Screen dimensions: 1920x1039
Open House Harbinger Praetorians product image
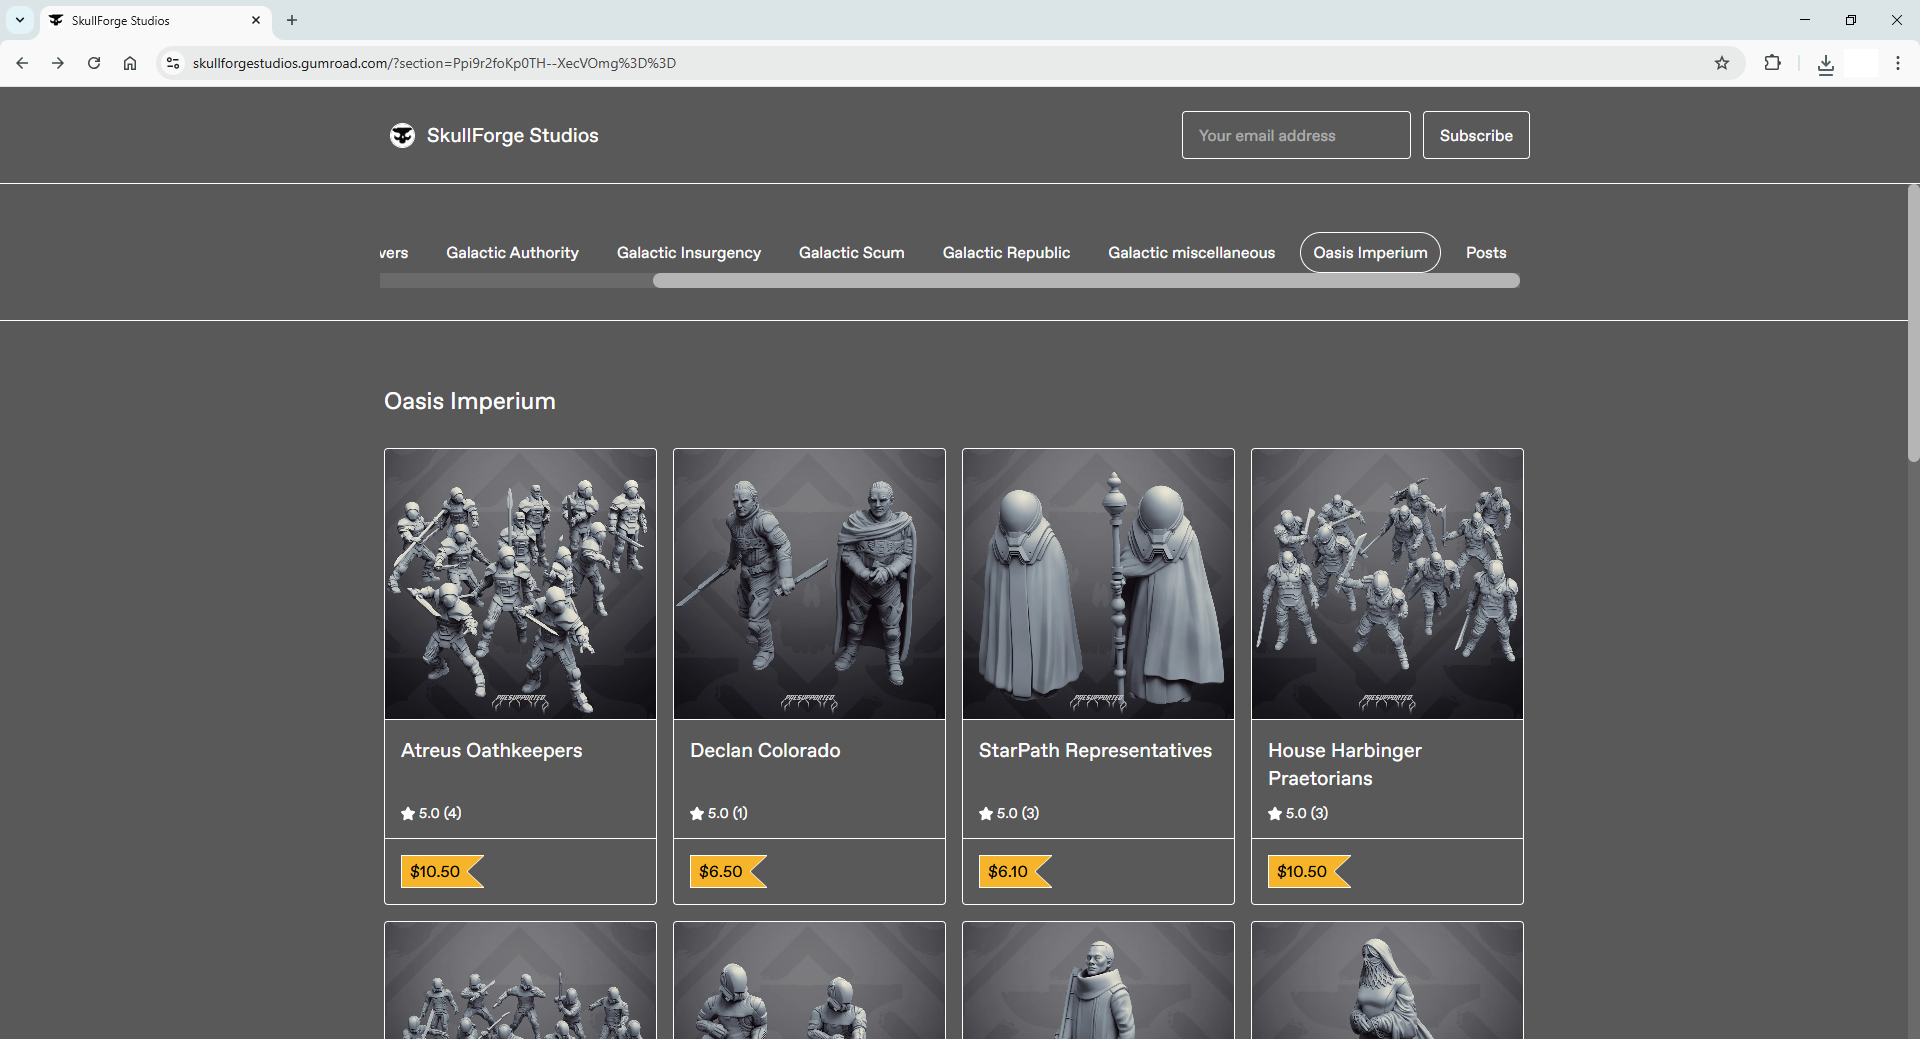click(1387, 584)
